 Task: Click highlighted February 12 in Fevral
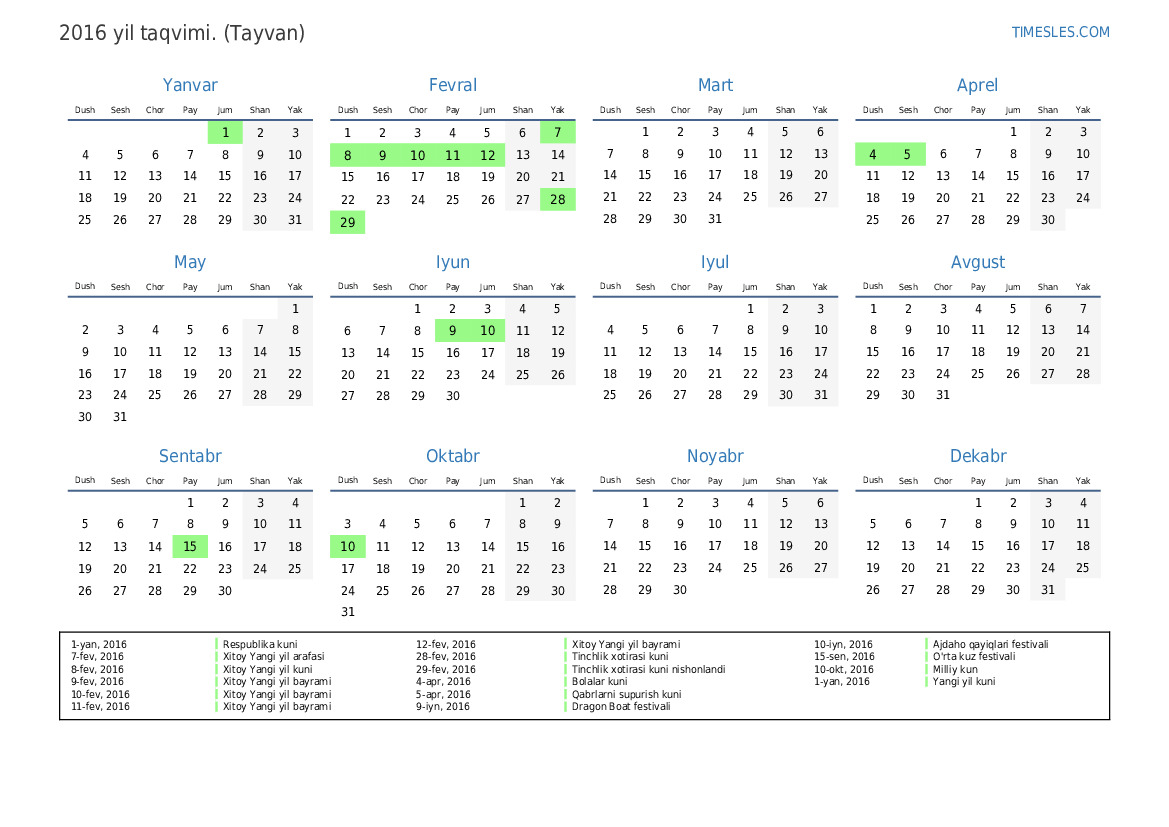[x=488, y=155]
